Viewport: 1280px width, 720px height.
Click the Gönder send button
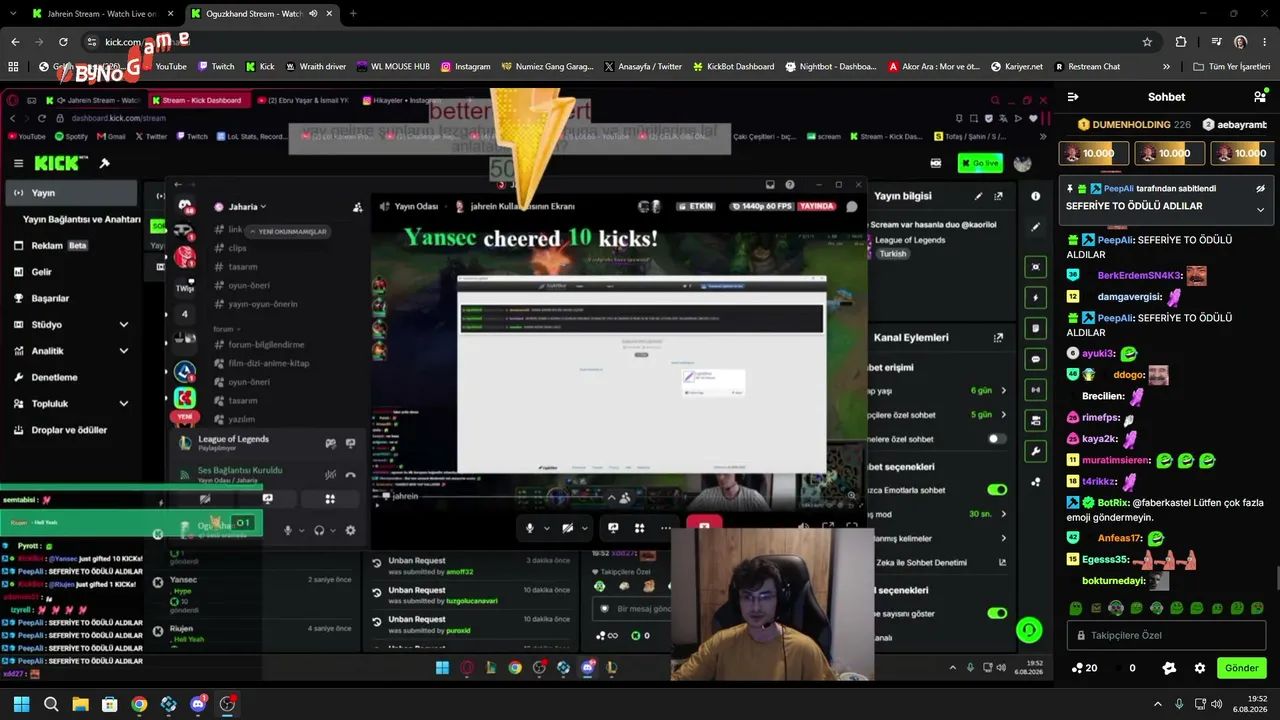pyautogui.click(x=1242, y=668)
